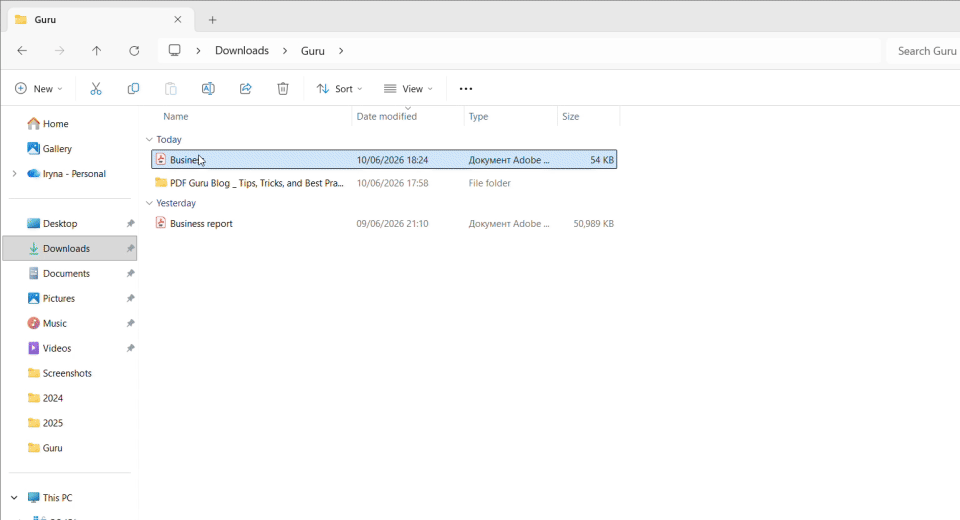The width and height of the screenshot is (960, 520).
Task: Delete the selected file with trash icon
Action: [283, 89]
